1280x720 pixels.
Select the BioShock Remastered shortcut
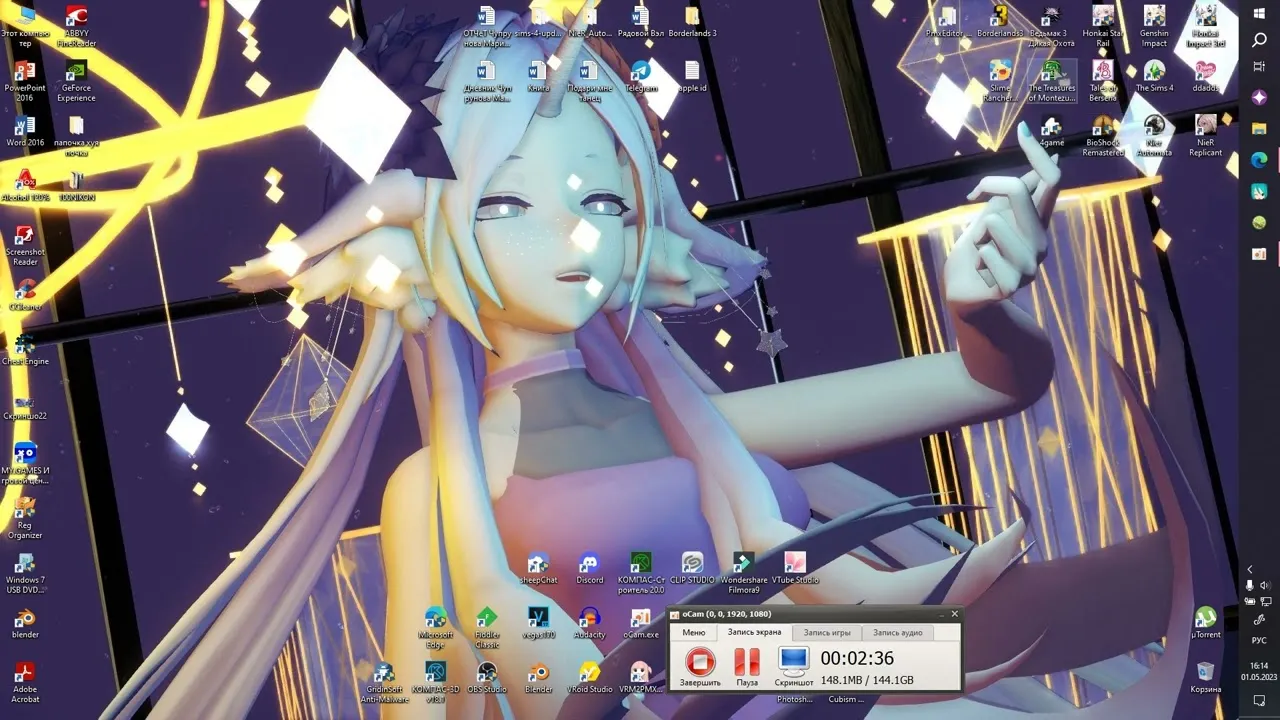point(1103,137)
